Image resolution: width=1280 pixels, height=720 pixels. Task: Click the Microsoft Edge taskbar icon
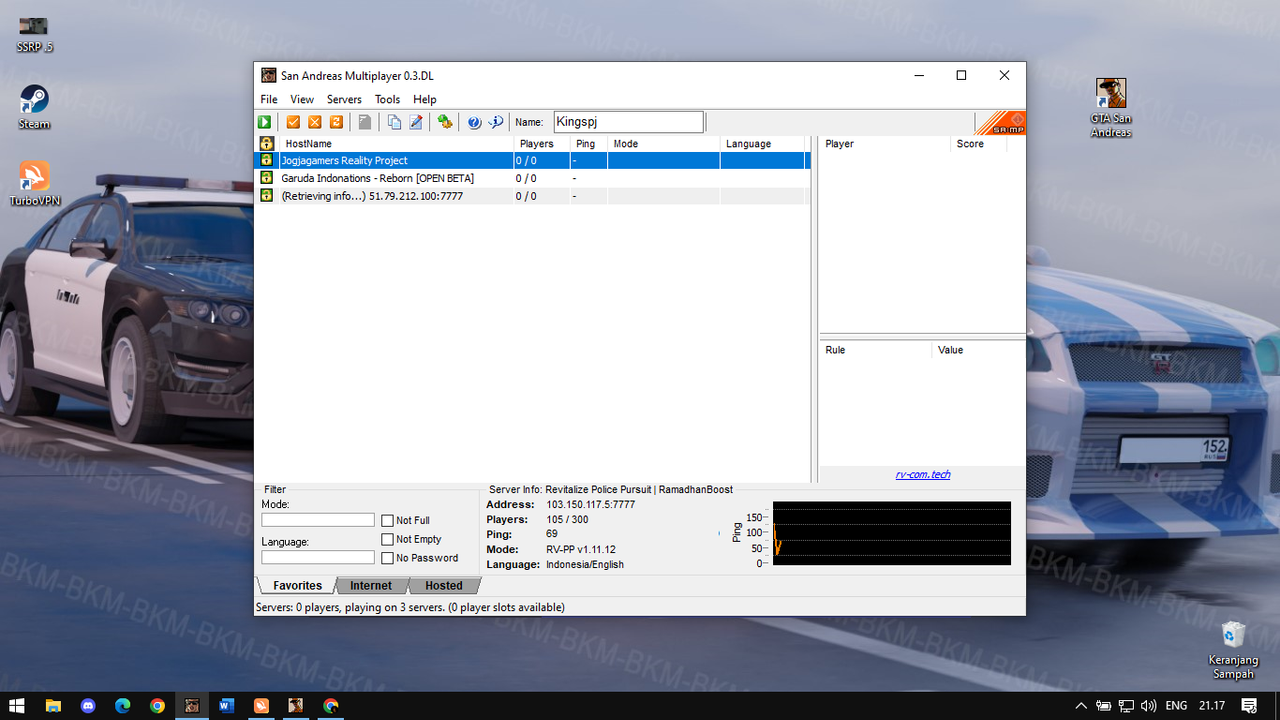pyautogui.click(x=123, y=705)
